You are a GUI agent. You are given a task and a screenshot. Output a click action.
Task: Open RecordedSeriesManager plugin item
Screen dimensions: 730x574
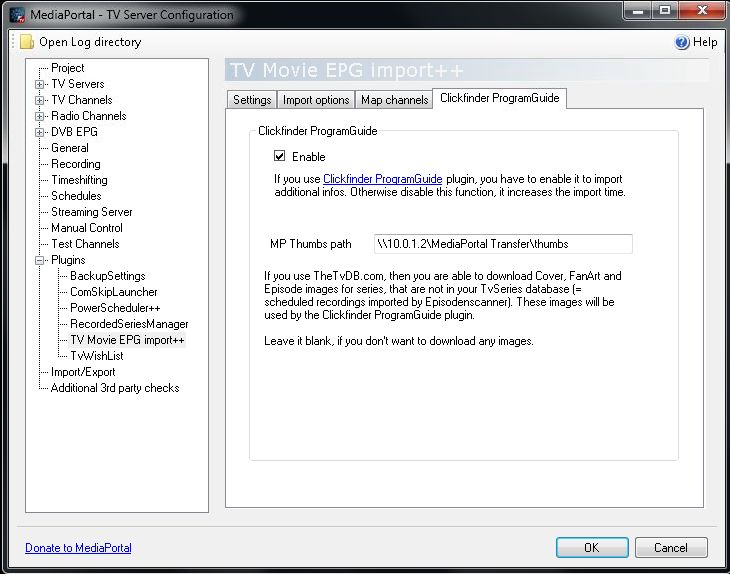point(129,324)
